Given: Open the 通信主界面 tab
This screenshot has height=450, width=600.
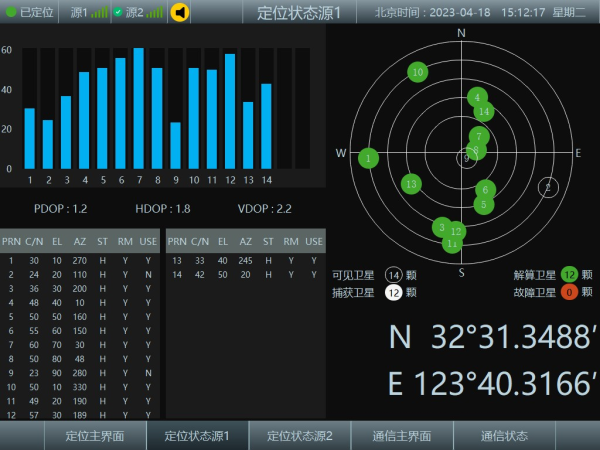Looking at the screenshot, I should pos(402,435).
